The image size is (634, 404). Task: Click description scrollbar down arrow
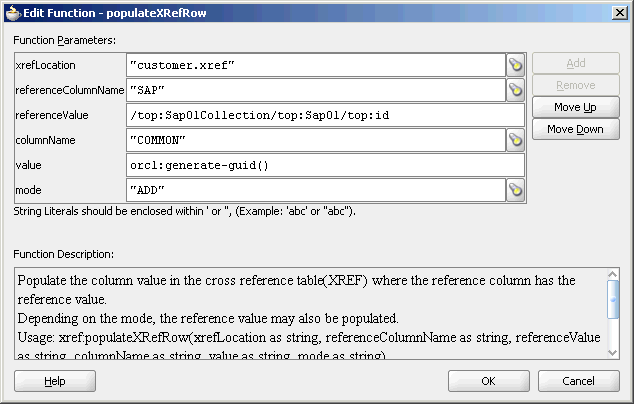point(613,353)
